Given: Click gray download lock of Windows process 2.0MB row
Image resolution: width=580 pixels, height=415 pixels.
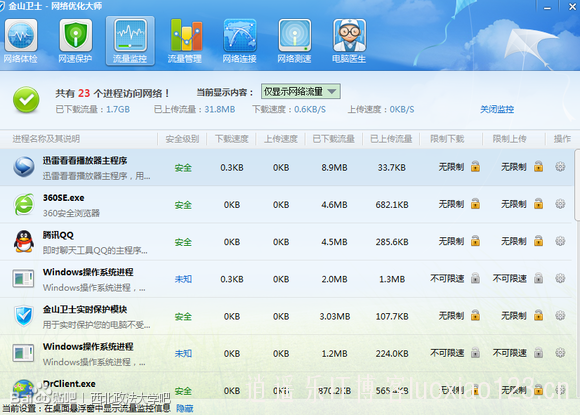Looking at the screenshot, I should pos(475,278).
